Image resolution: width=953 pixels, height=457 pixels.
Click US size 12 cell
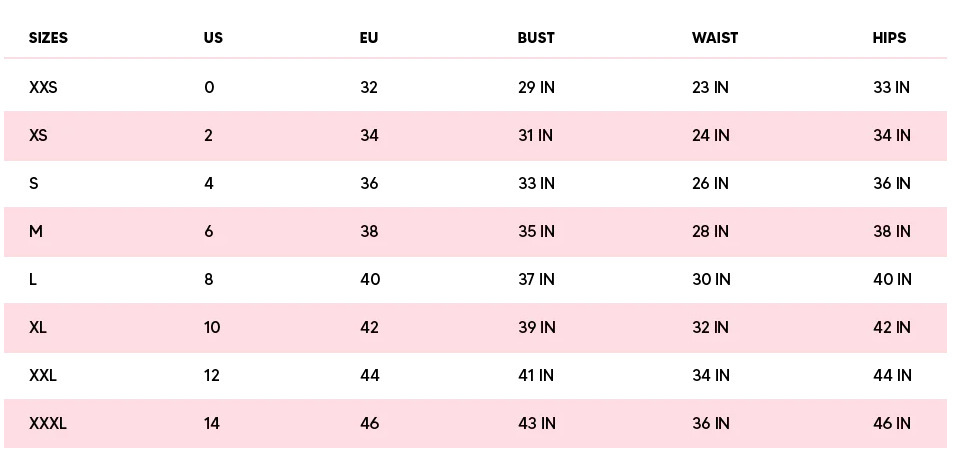click(x=212, y=375)
